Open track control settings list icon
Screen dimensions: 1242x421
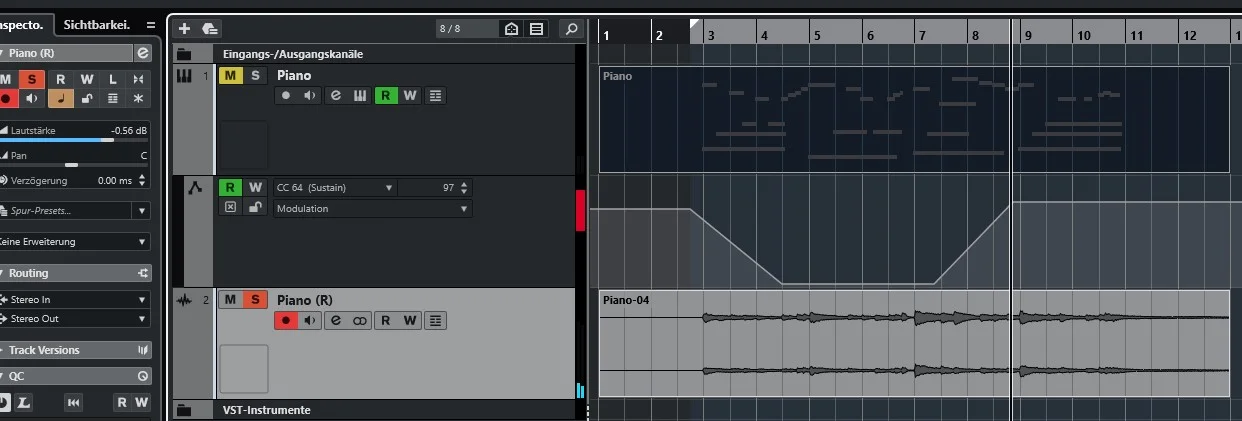[537, 29]
